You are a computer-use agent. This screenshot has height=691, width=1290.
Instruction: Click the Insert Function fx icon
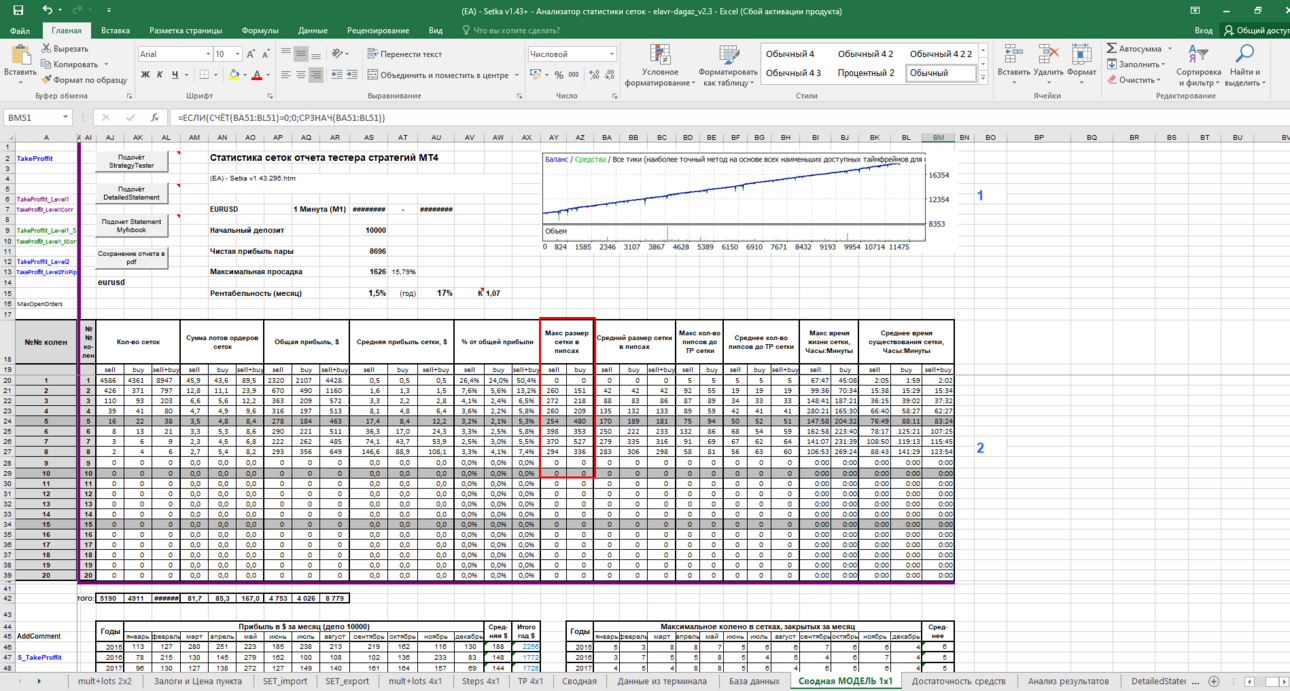pos(154,117)
